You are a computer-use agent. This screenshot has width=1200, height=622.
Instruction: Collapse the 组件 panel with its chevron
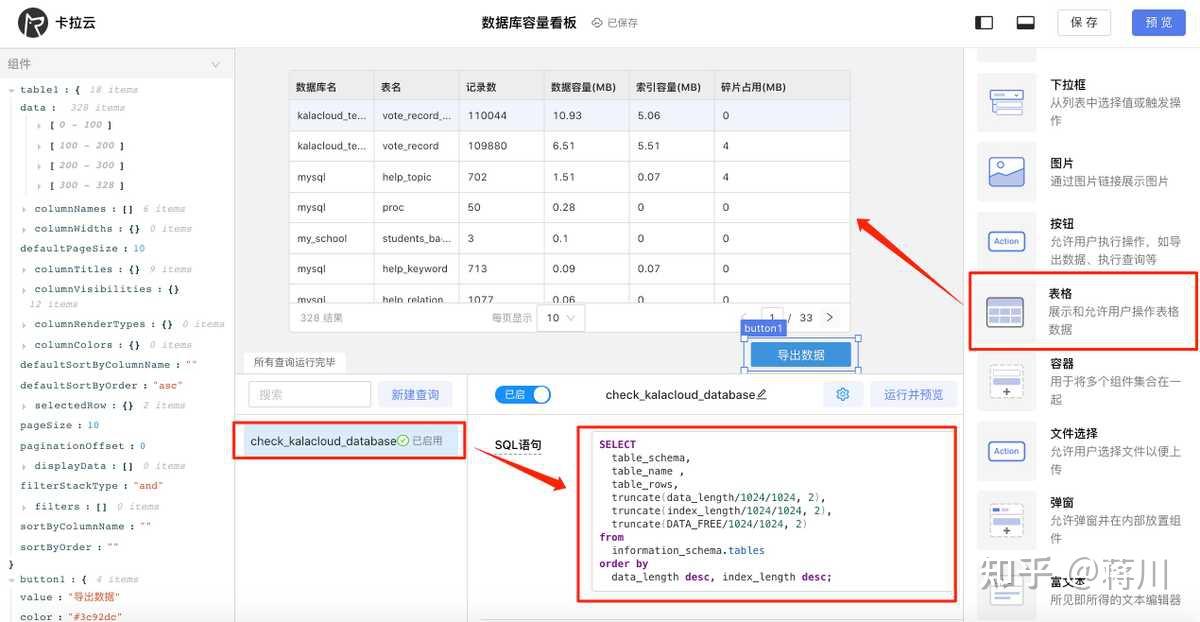point(217,62)
